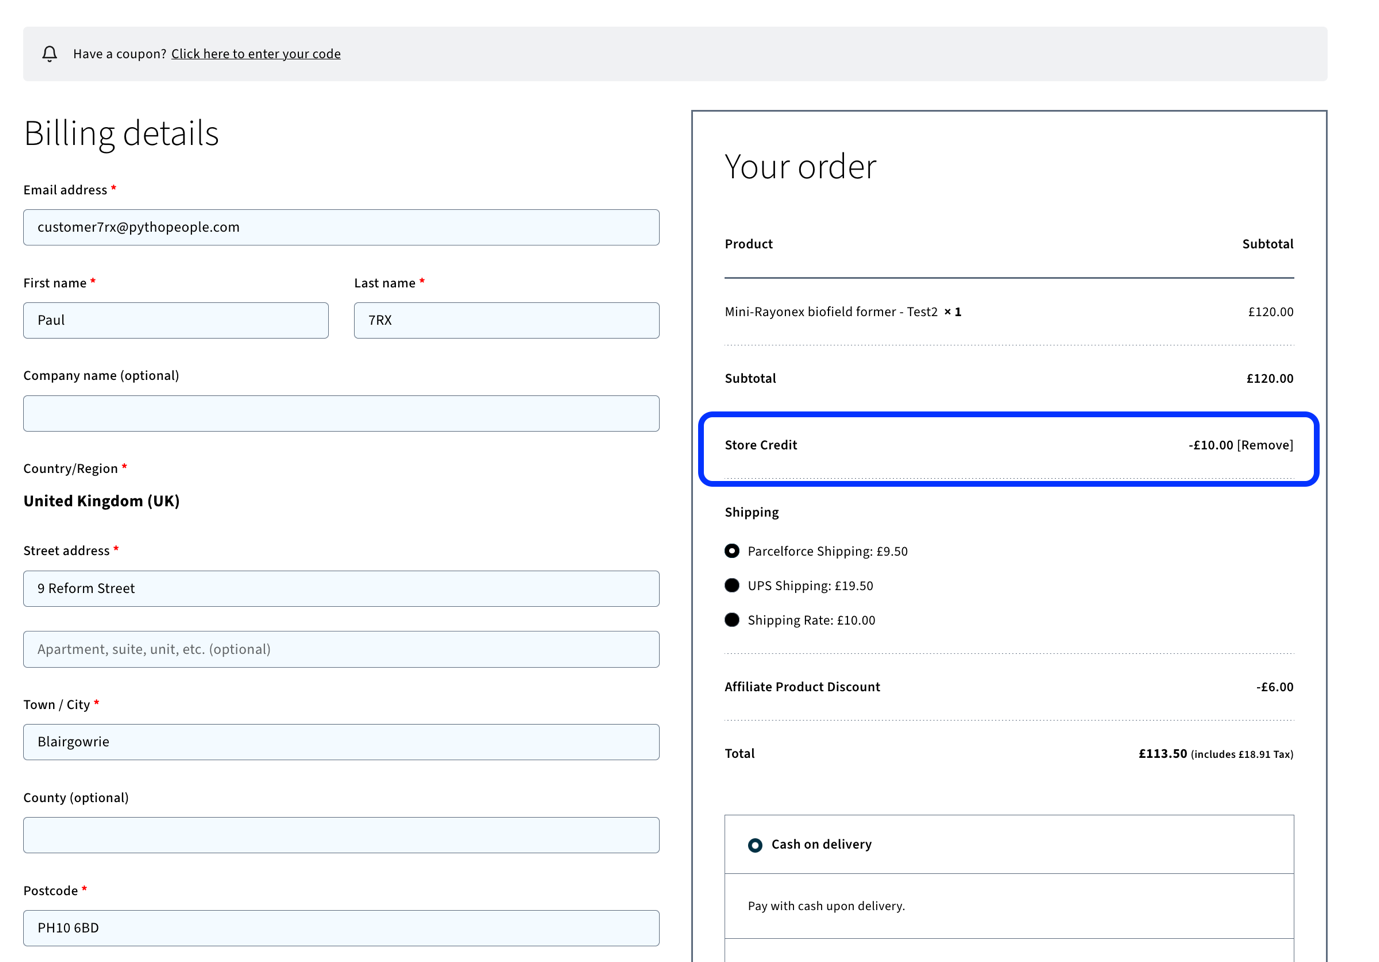The width and height of the screenshot is (1379, 962).
Task: Click the 'Affiliate Product Discount' label
Action: [x=802, y=687]
